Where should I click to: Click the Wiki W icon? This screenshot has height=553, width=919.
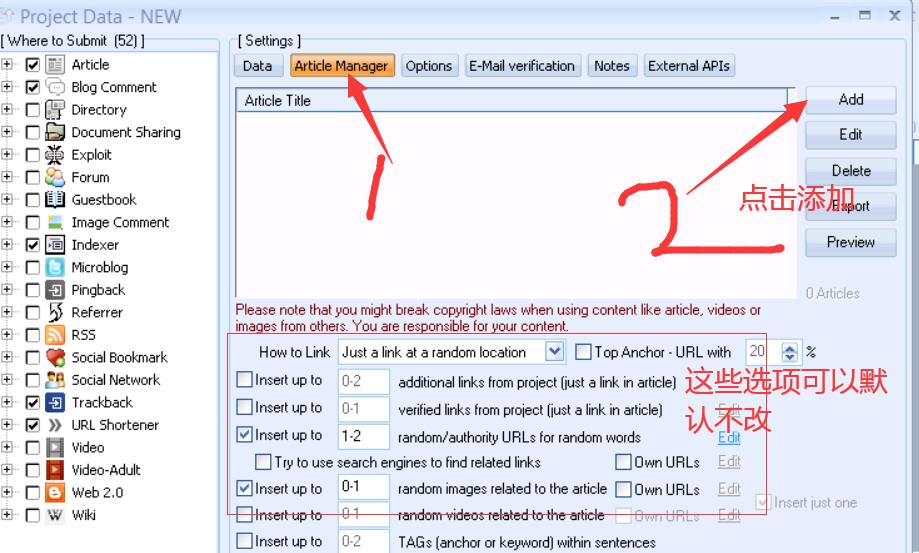click(56, 515)
